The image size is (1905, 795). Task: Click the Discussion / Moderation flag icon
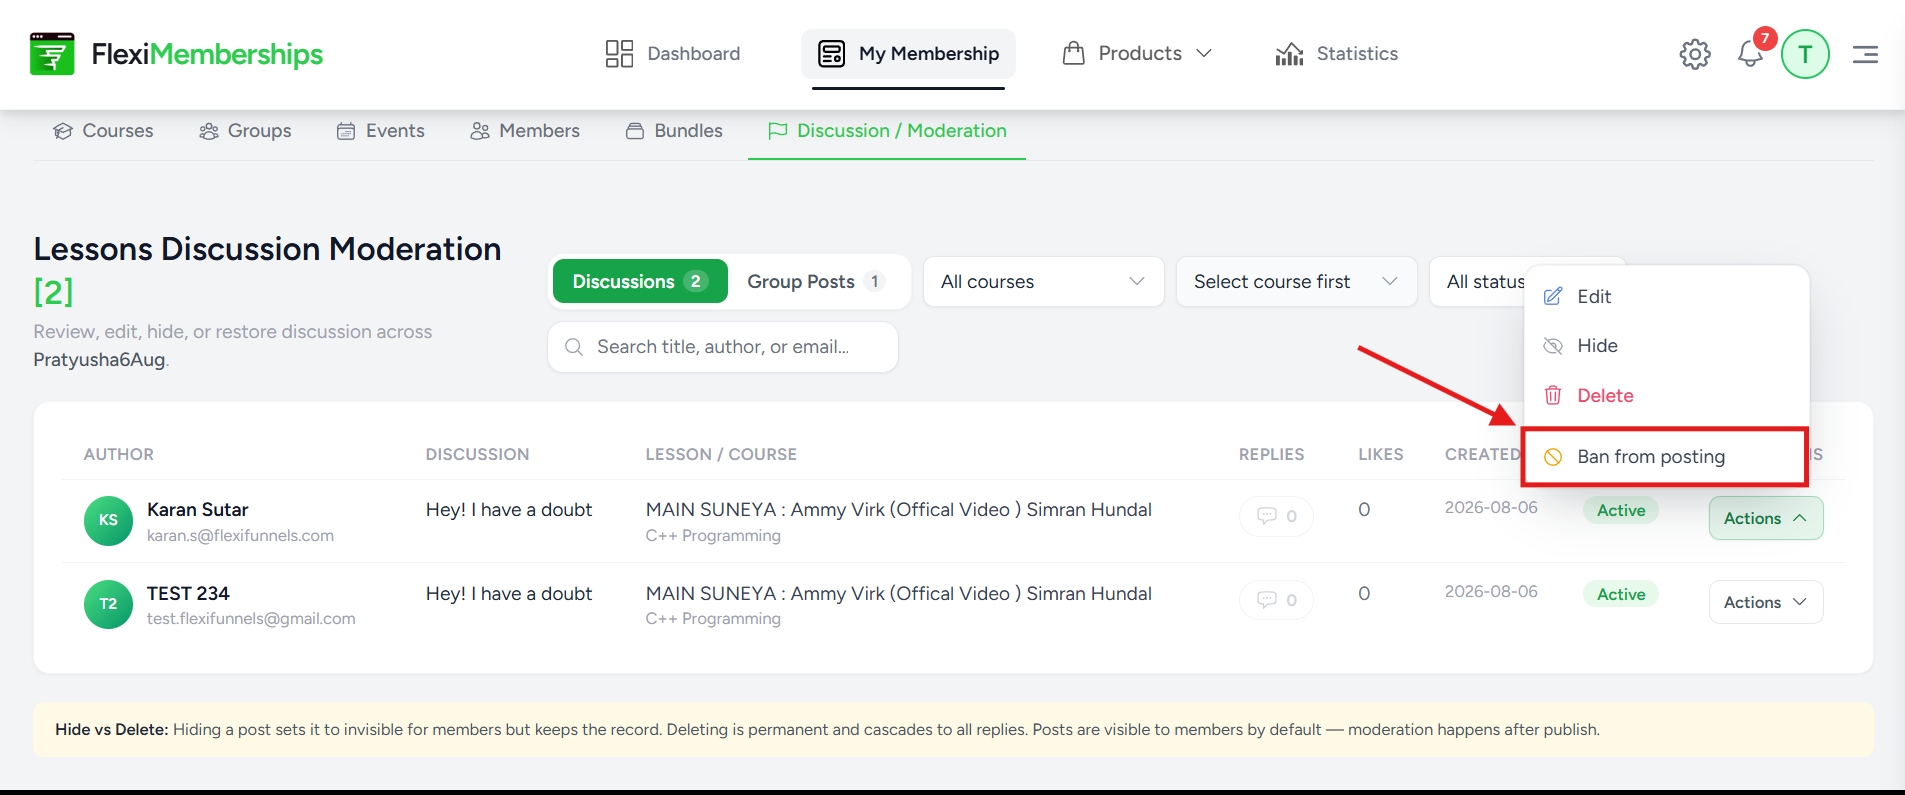point(778,131)
